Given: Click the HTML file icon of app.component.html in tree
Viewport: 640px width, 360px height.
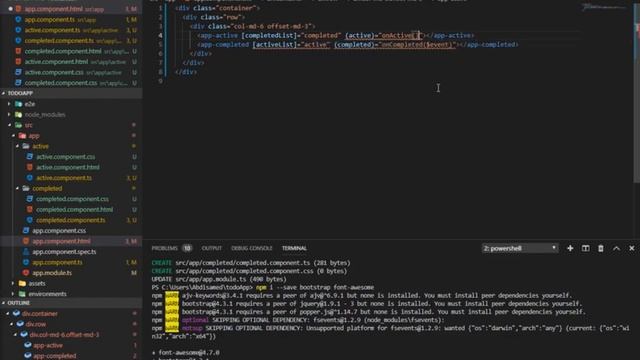Looking at the screenshot, I should click(x=26, y=241).
